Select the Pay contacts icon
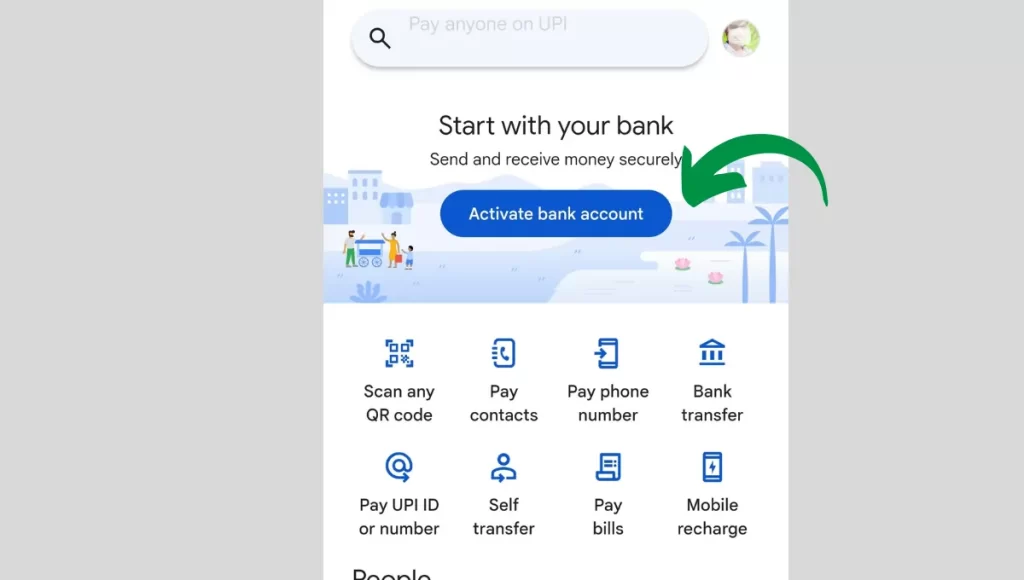The height and width of the screenshot is (580, 1024). pyautogui.click(x=504, y=353)
